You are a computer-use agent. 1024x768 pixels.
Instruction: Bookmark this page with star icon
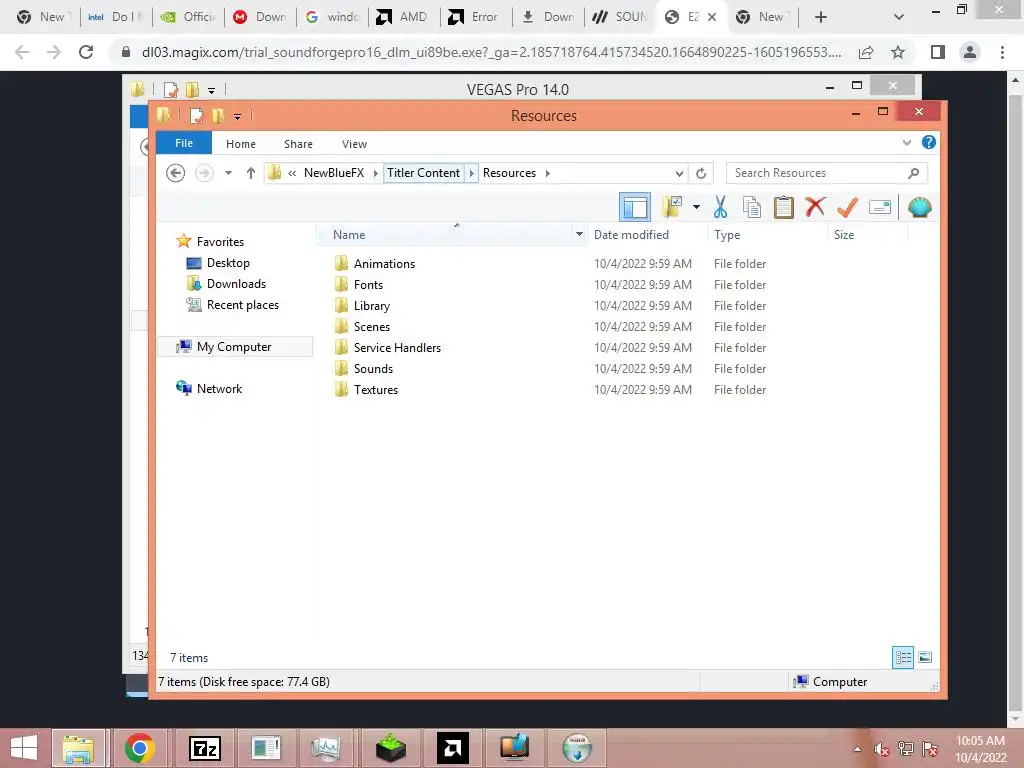(x=898, y=52)
